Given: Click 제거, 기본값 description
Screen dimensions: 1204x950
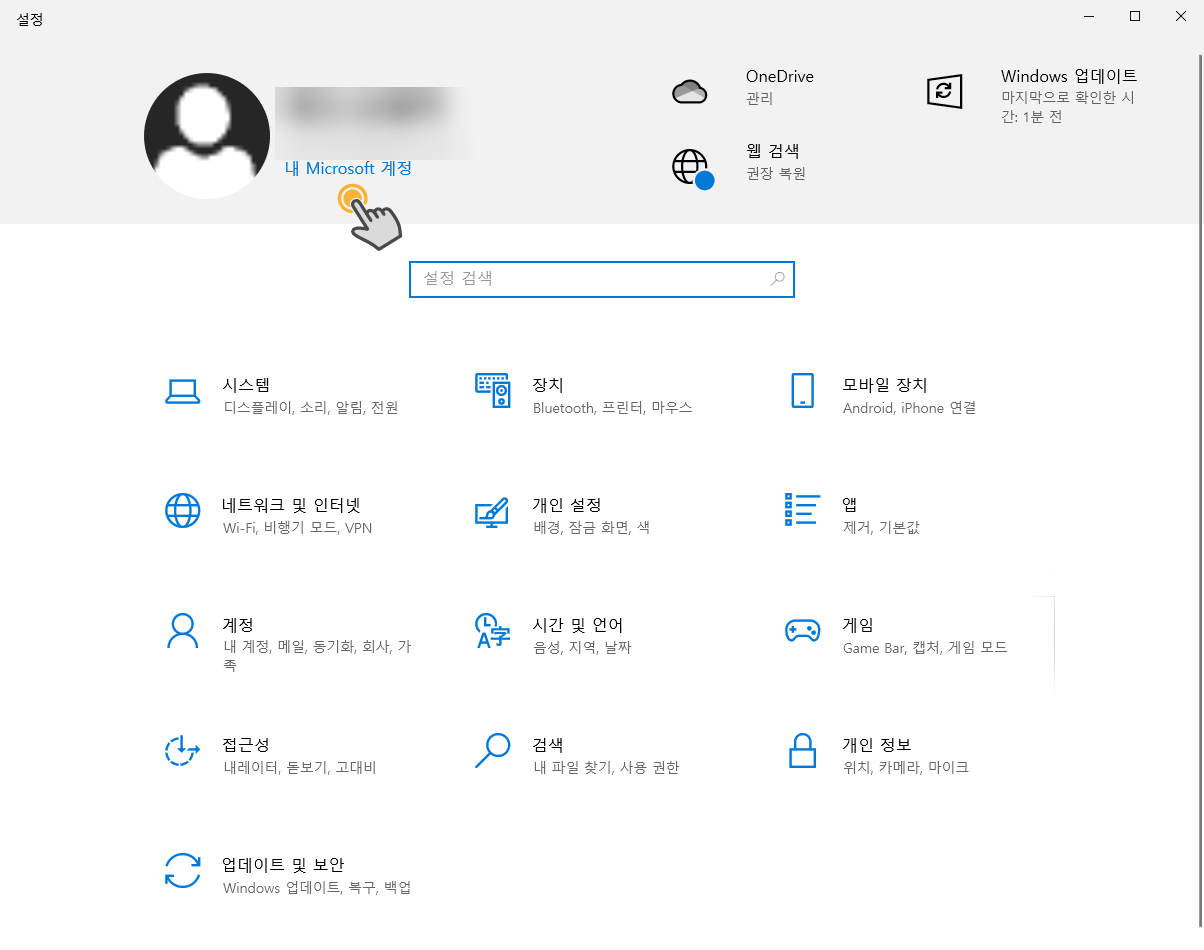Looking at the screenshot, I should pyautogui.click(x=881, y=528).
